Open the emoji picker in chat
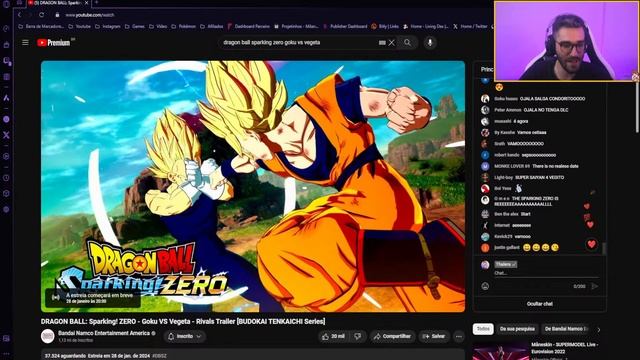The height and width of the screenshot is (360, 640). [x=485, y=286]
